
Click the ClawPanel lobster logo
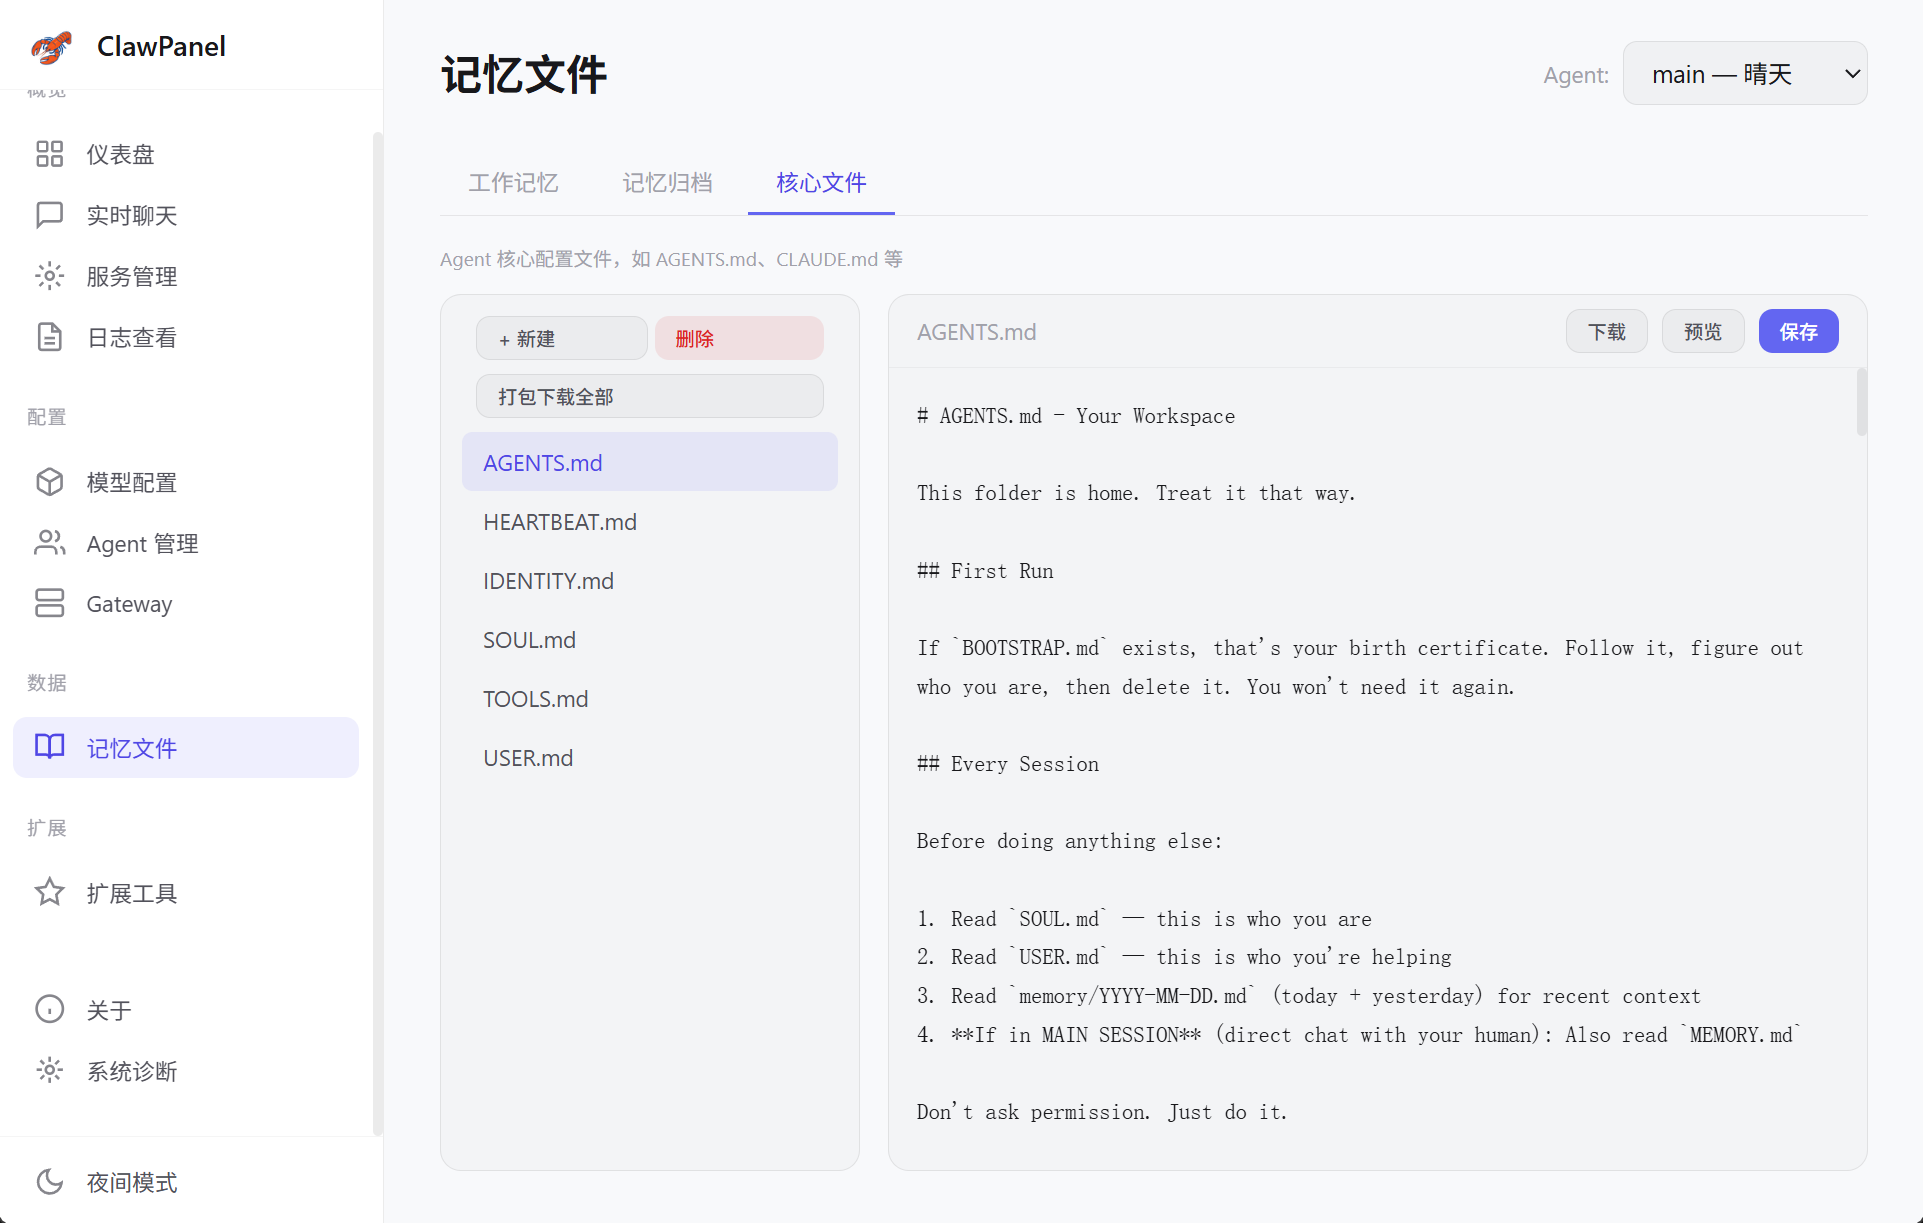[x=51, y=46]
